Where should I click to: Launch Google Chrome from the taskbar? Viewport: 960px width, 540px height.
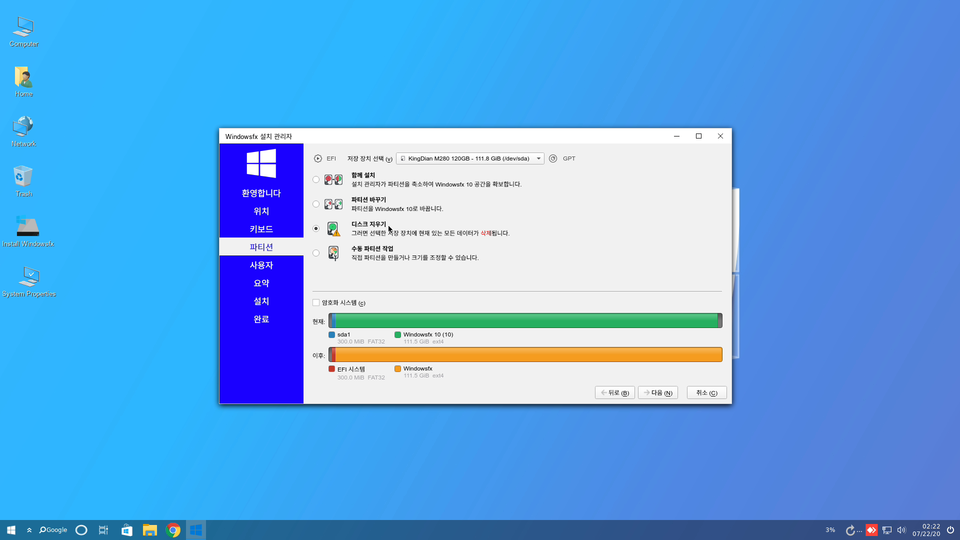173,530
